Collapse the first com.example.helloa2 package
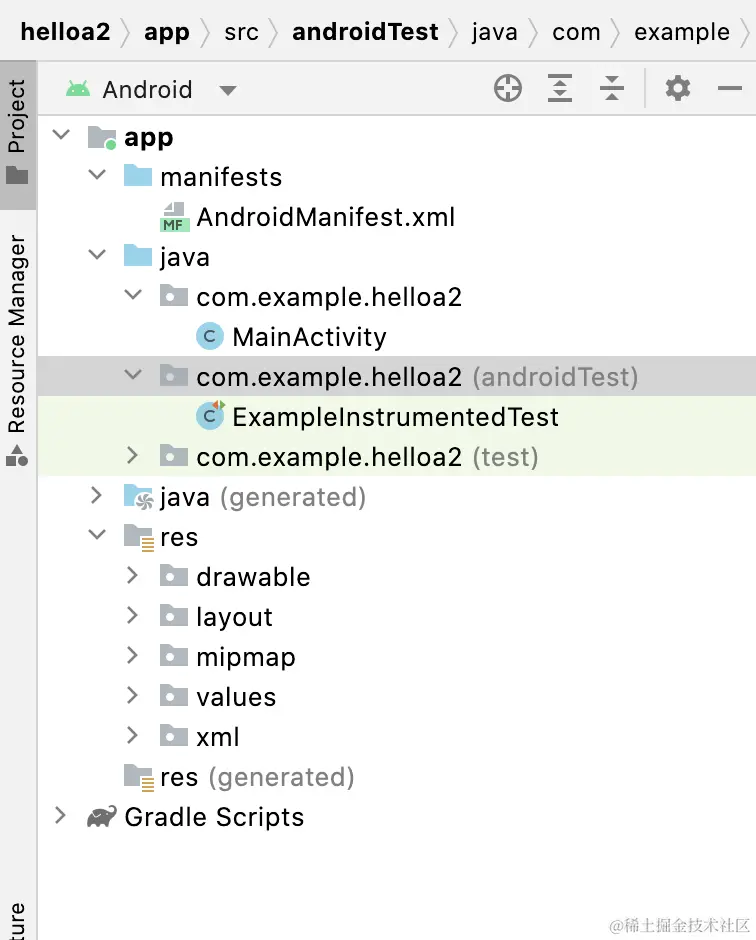 click(x=133, y=295)
